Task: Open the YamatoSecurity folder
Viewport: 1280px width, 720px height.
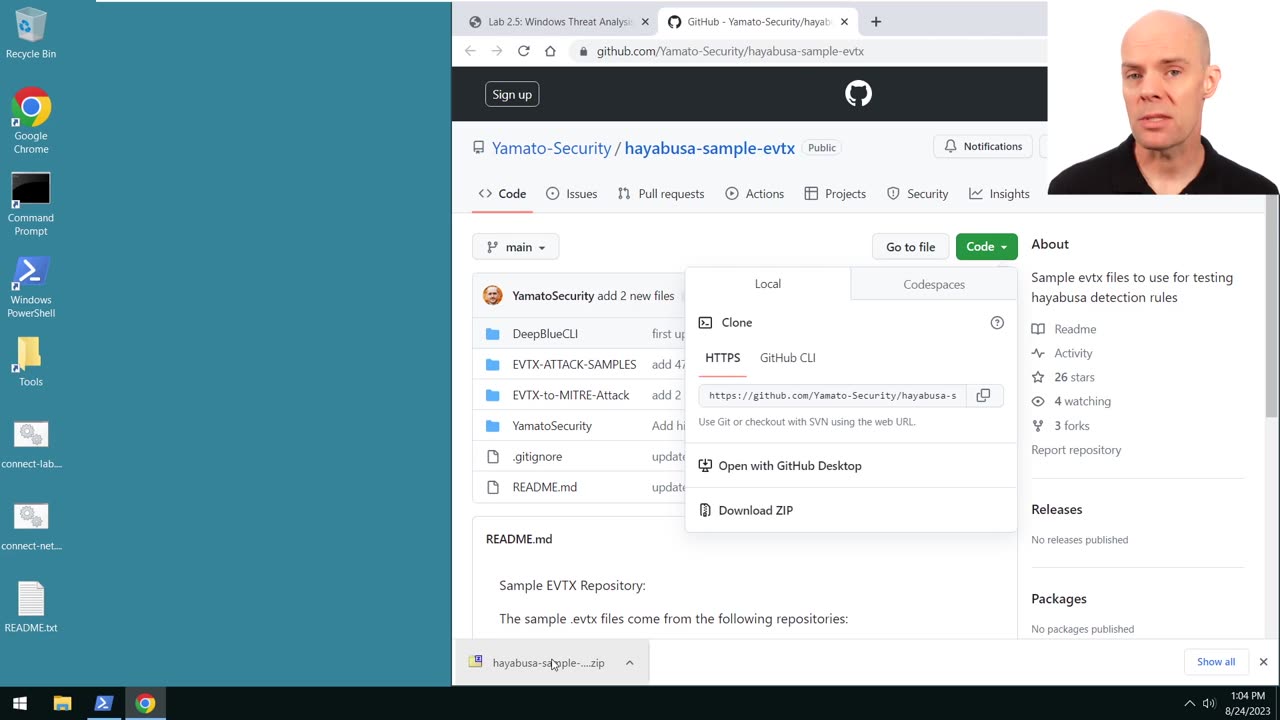Action: pyautogui.click(x=552, y=426)
